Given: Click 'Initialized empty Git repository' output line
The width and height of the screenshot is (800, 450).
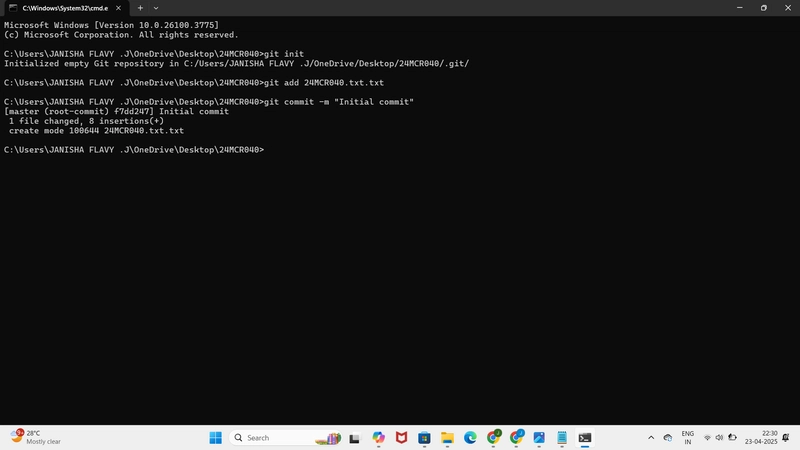Looking at the screenshot, I should [x=236, y=64].
